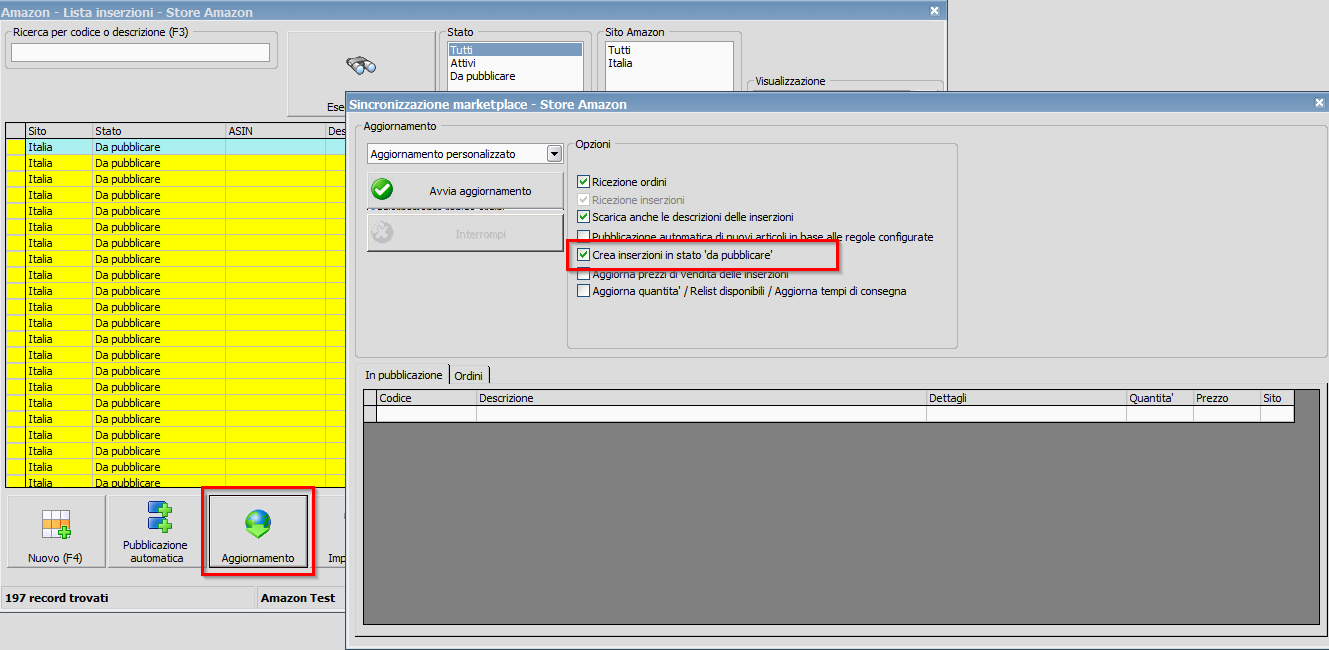Click the Interrompi button
1329x650 pixels.
point(465,233)
